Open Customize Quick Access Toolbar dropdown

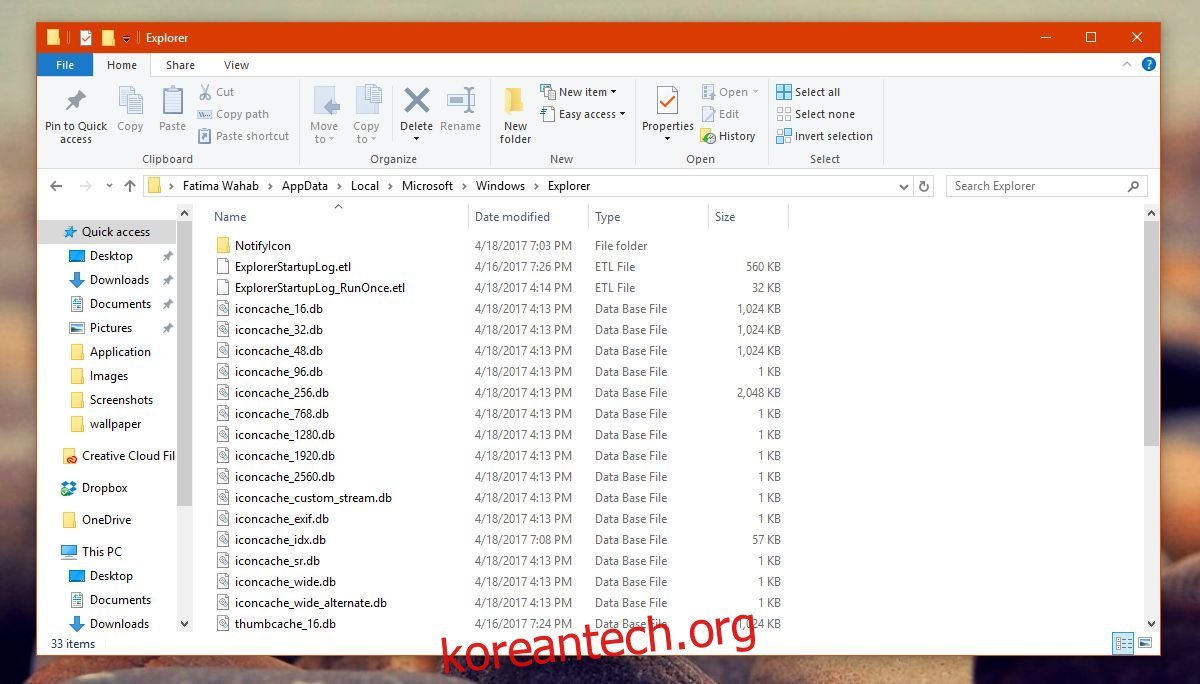click(x=127, y=38)
